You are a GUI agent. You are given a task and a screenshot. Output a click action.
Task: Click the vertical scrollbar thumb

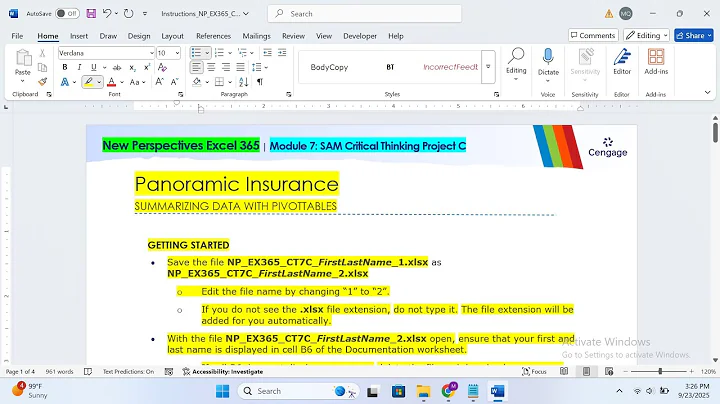pos(715,132)
